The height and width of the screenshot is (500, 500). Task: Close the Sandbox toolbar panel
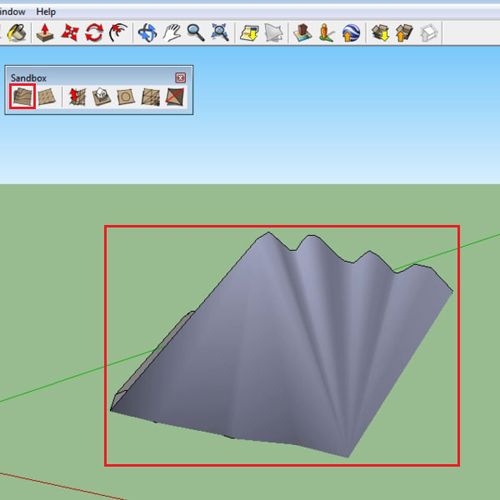click(180, 78)
